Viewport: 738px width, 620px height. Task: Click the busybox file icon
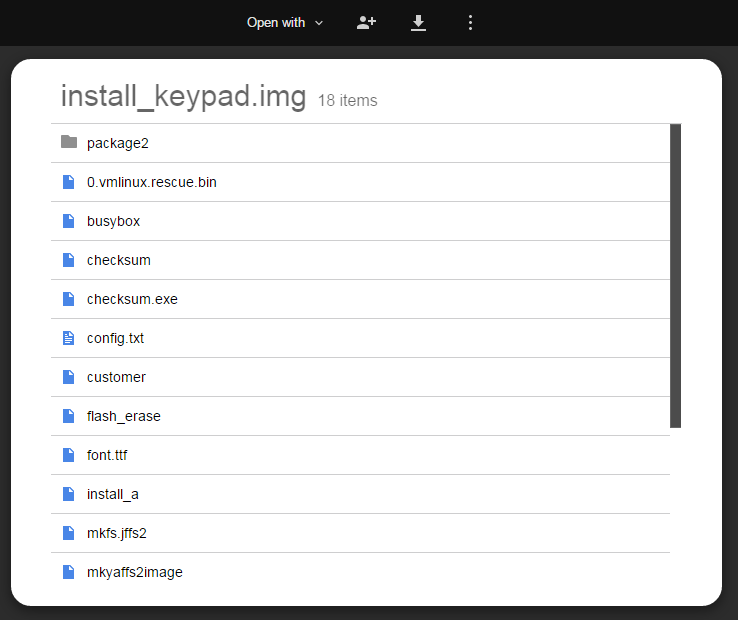point(69,221)
